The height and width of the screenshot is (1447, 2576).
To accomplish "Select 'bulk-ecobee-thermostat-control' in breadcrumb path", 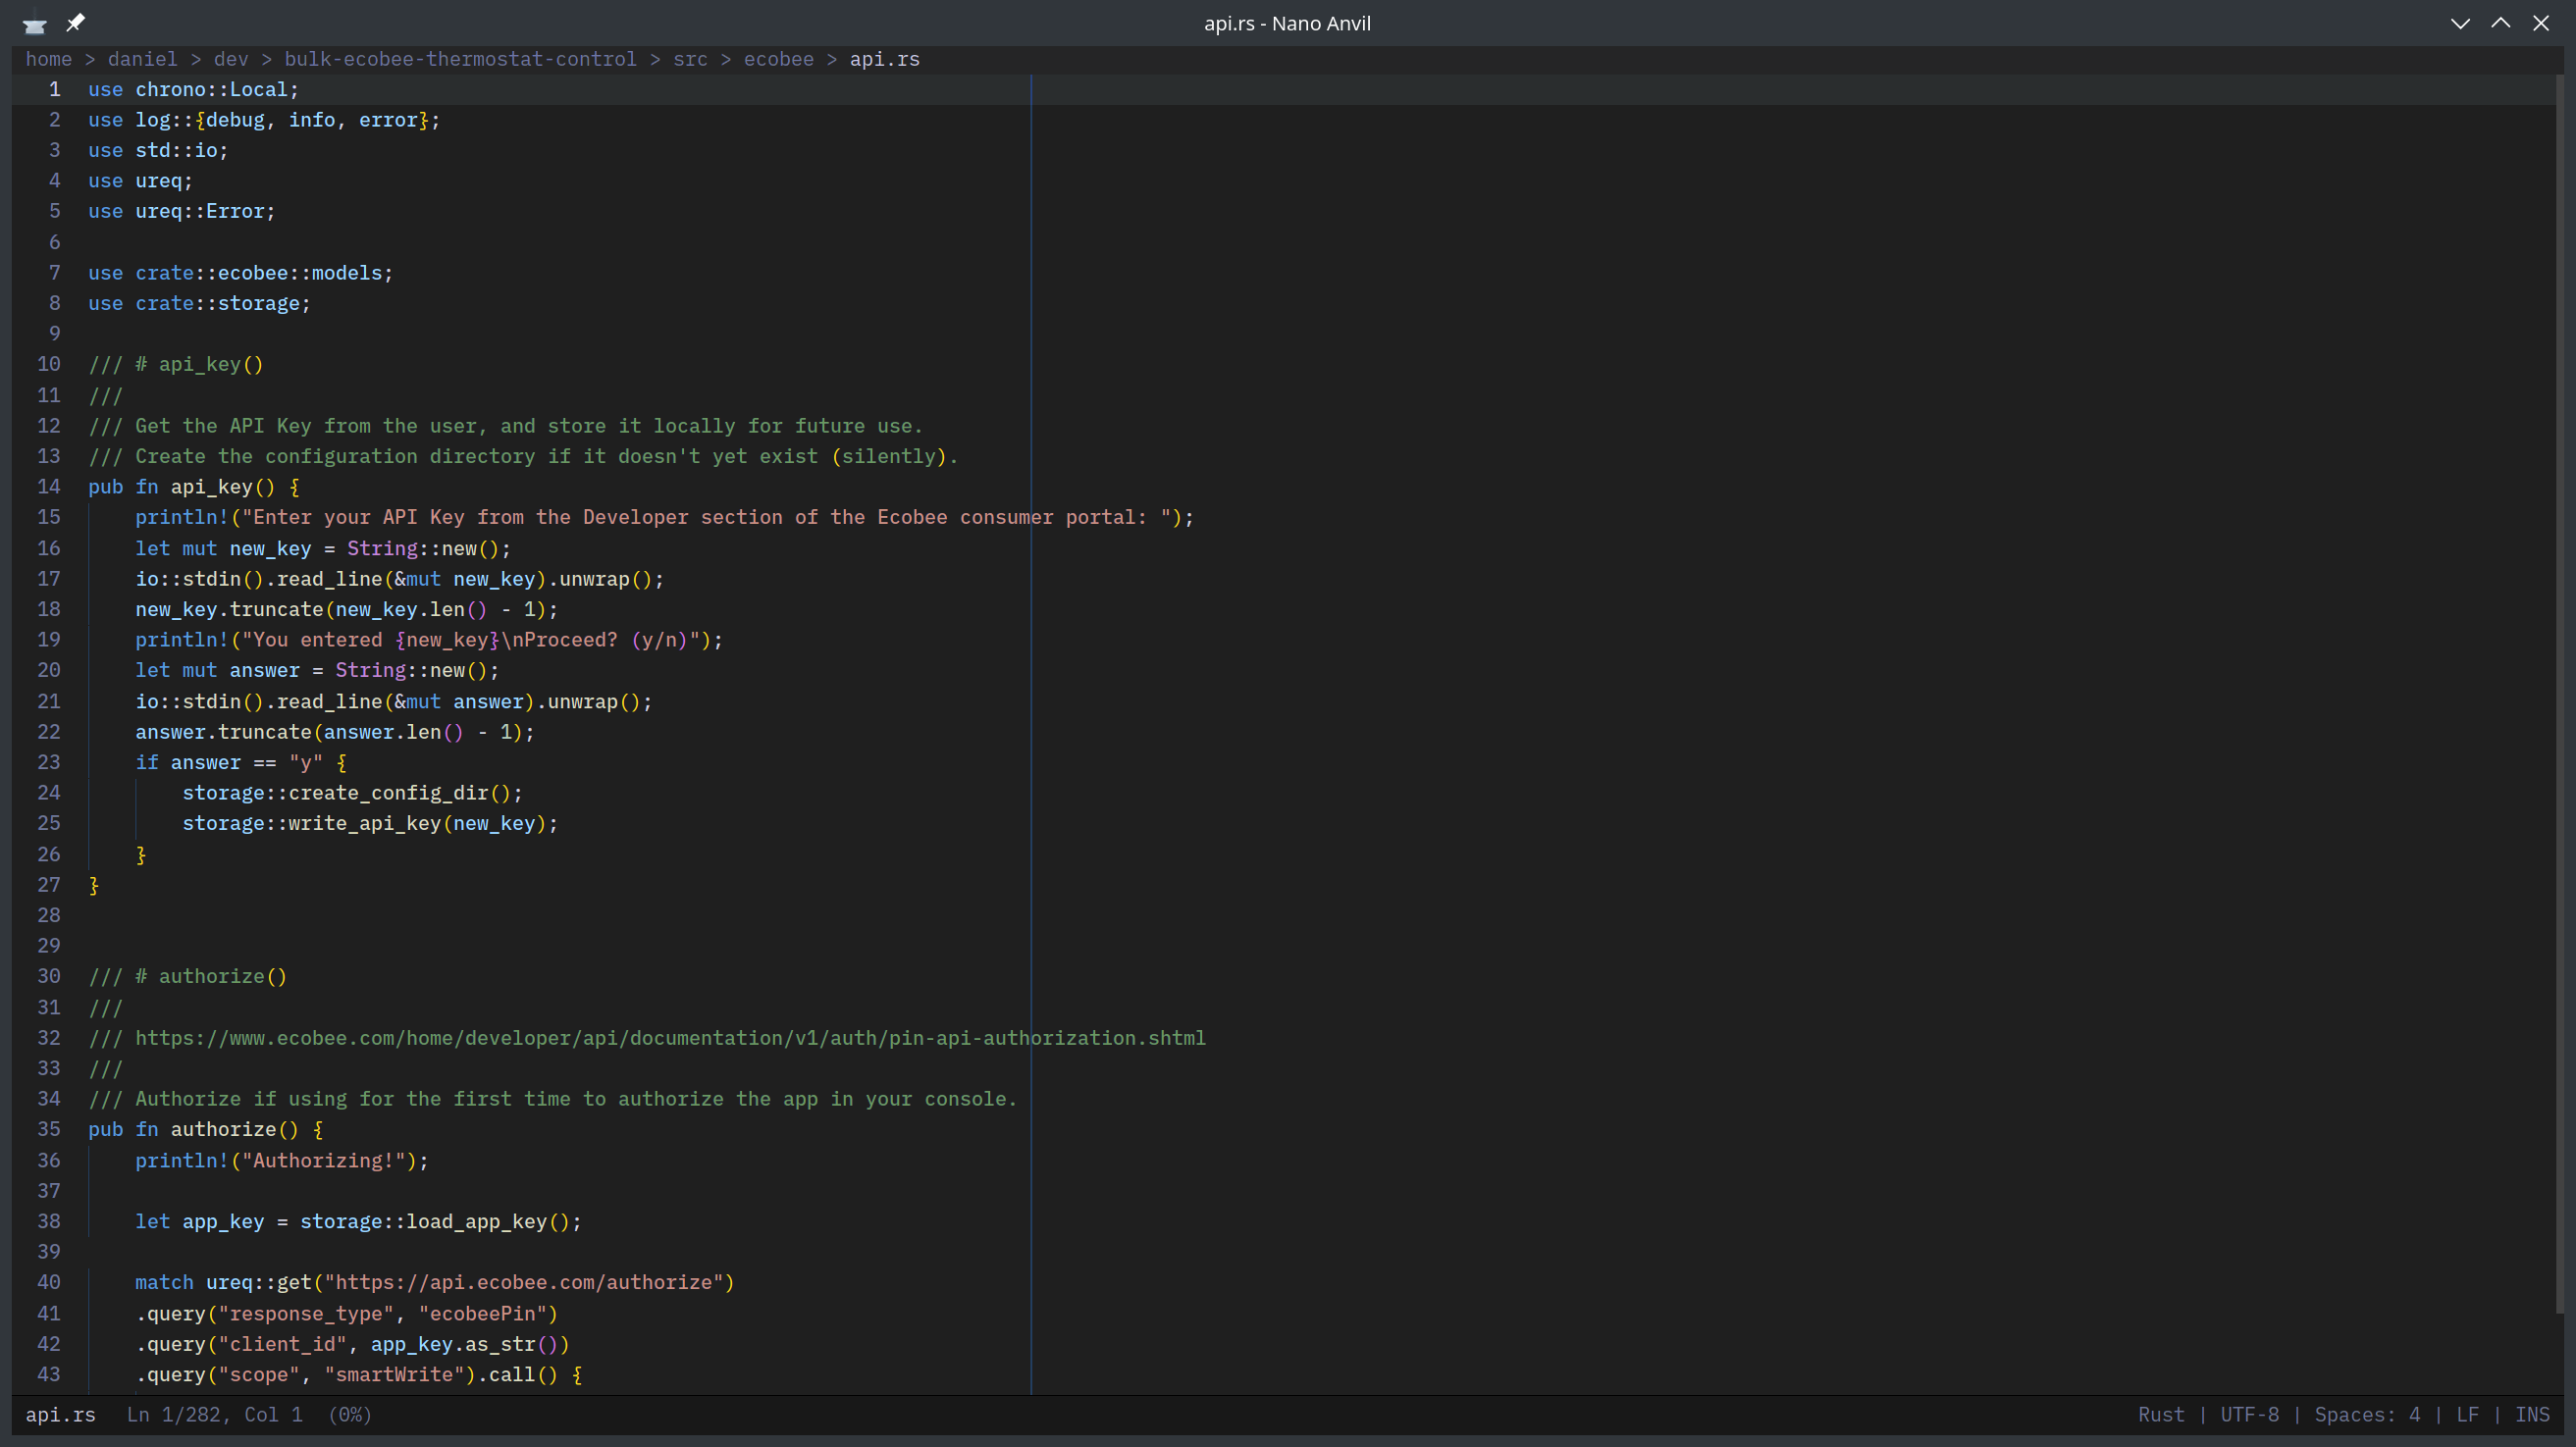I will click(460, 59).
